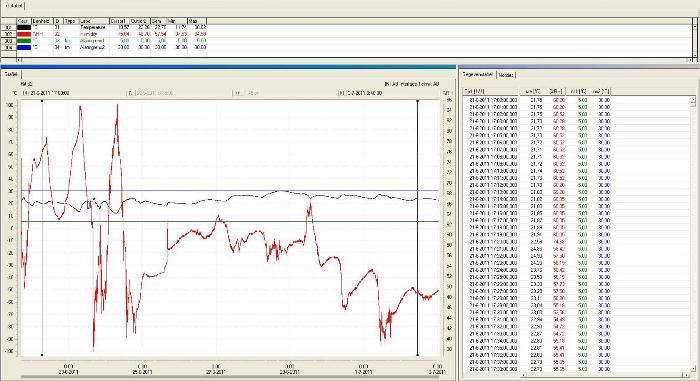Image resolution: width=700 pixels, height=381 pixels.
Task: Click the left vertical cursor line on chart
Action: (x=42, y=228)
